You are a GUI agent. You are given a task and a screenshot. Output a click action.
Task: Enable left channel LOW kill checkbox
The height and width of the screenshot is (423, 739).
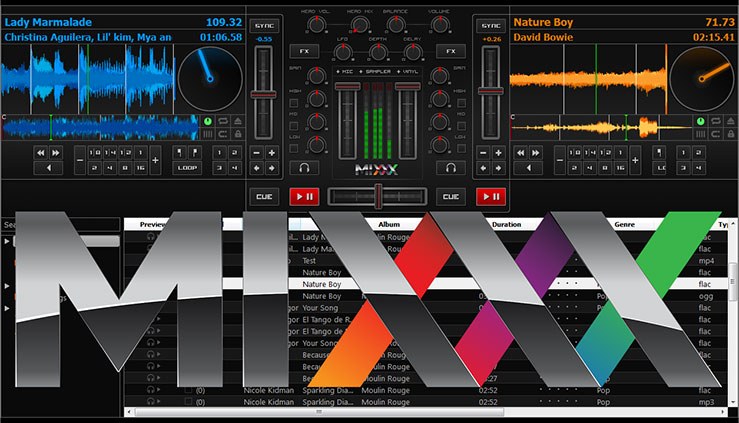(x=294, y=148)
